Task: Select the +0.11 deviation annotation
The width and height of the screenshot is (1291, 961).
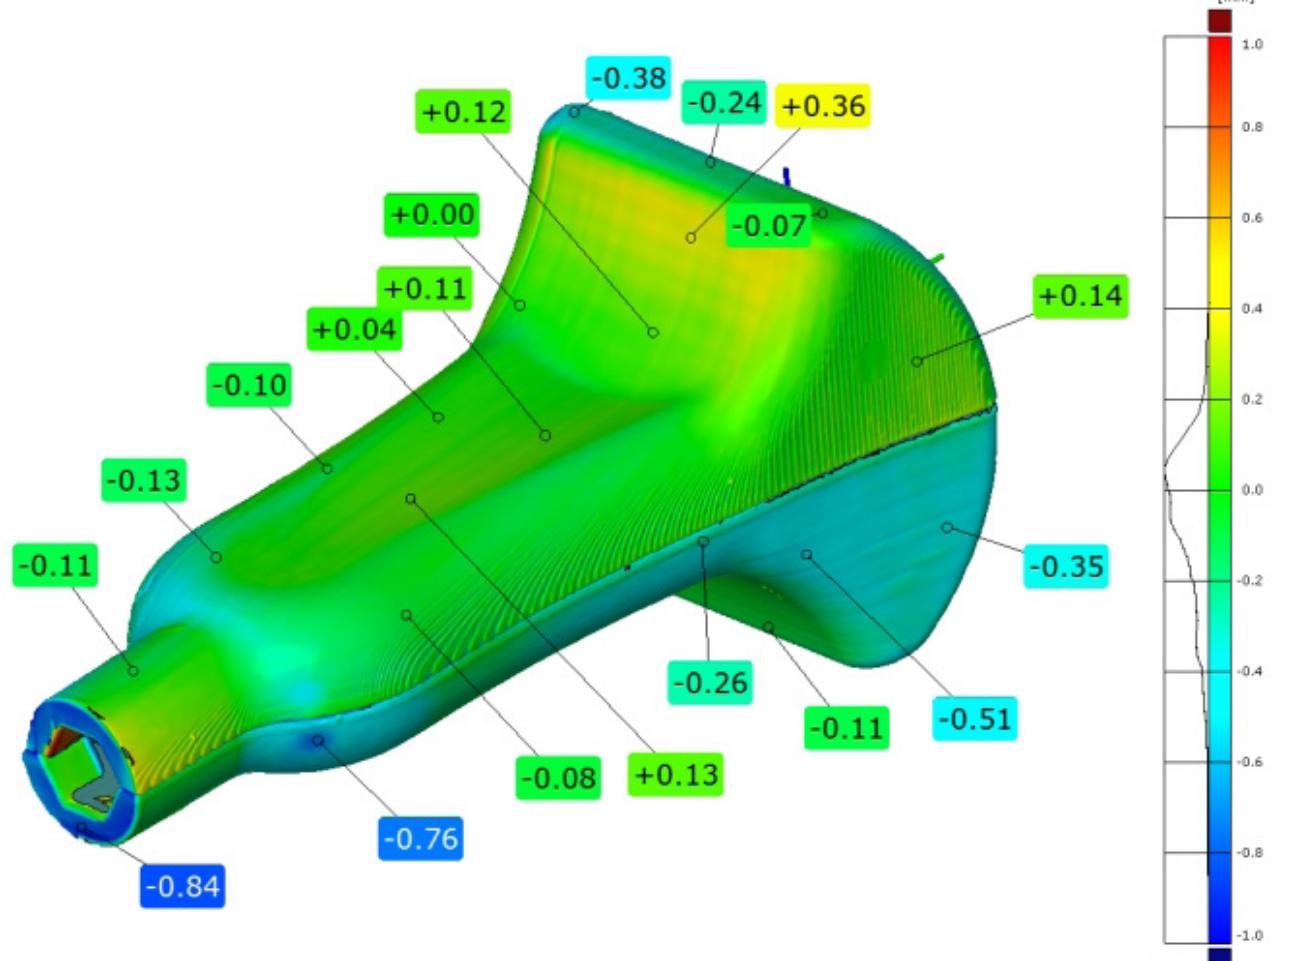Action: (x=424, y=289)
